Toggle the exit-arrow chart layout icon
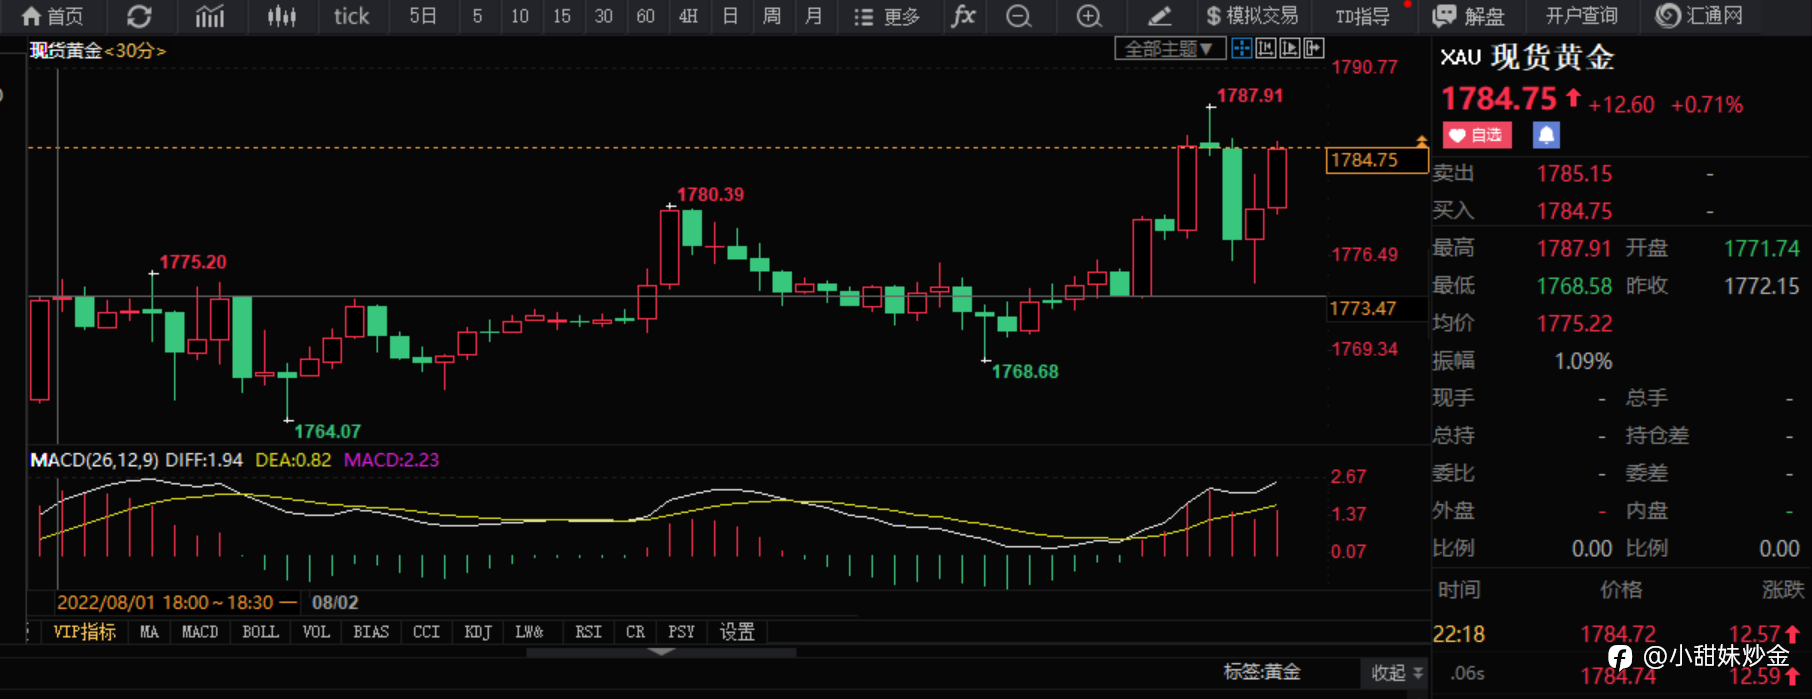 pyautogui.click(x=1313, y=48)
